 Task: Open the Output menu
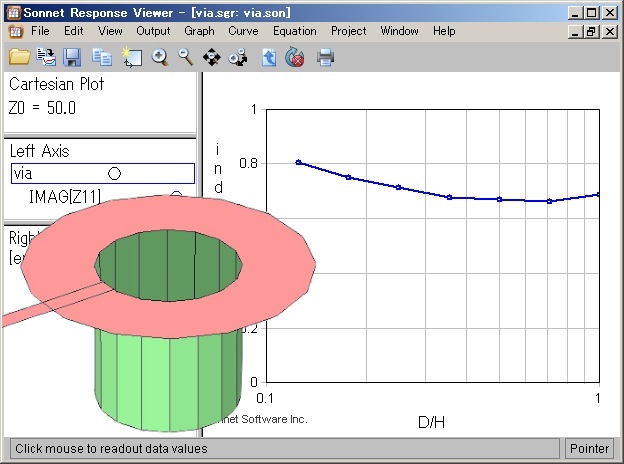pos(153,31)
